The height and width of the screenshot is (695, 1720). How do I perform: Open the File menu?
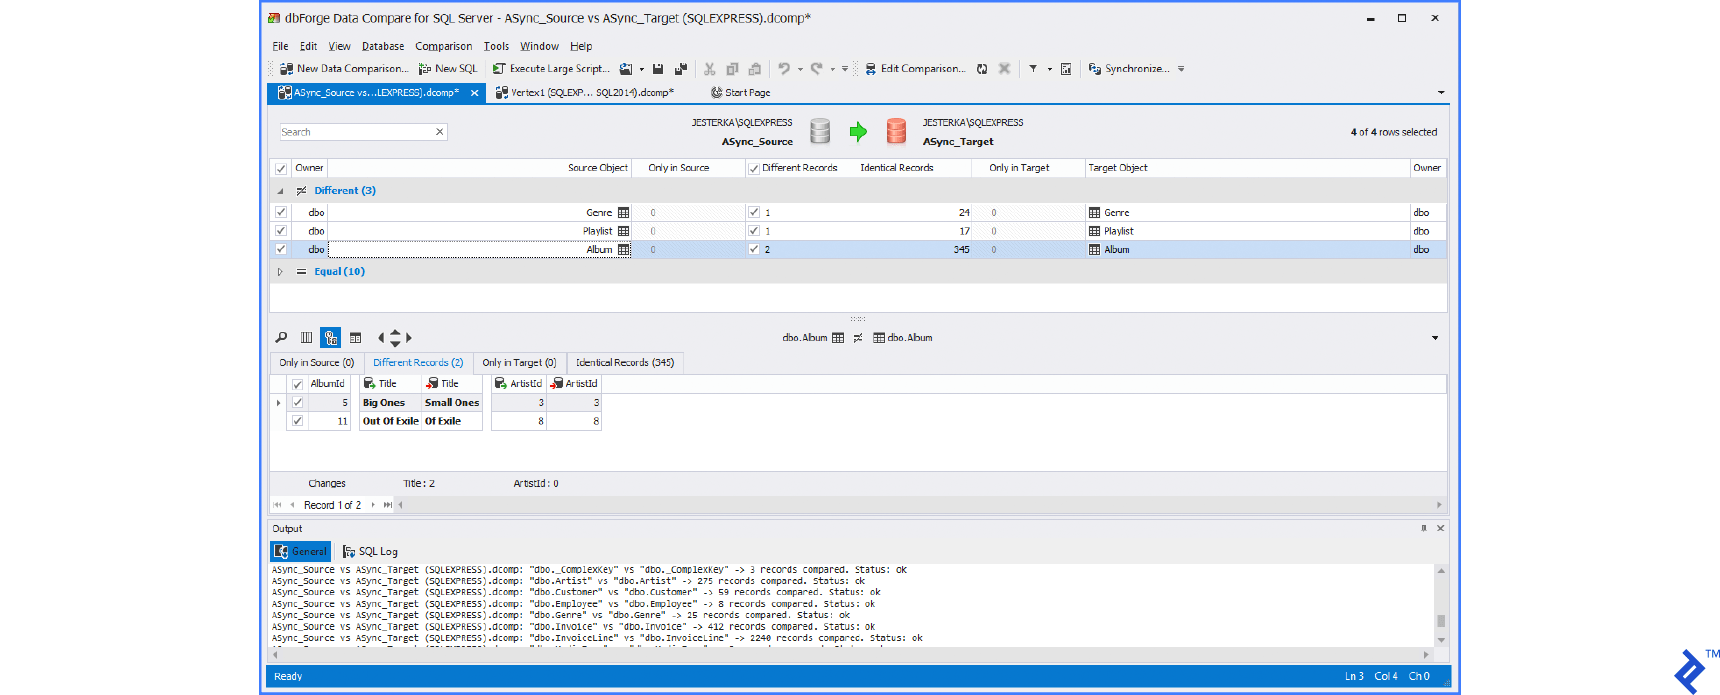(x=280, y=46)
